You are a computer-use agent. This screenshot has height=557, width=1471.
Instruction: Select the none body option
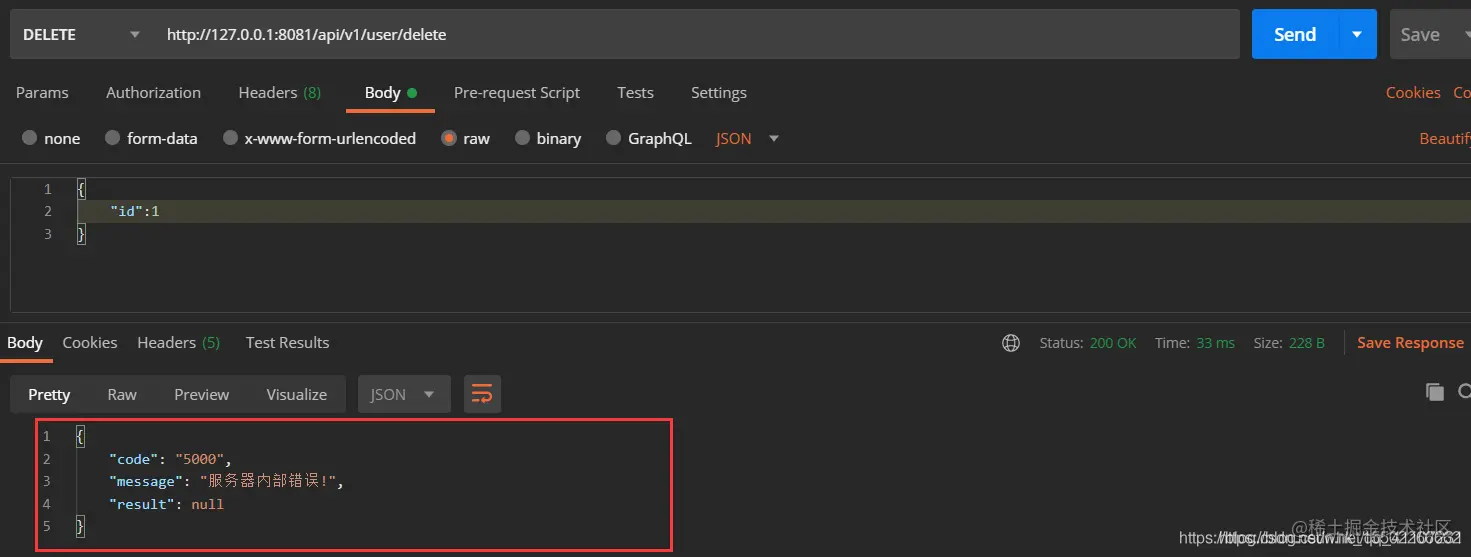click(51, 138)
